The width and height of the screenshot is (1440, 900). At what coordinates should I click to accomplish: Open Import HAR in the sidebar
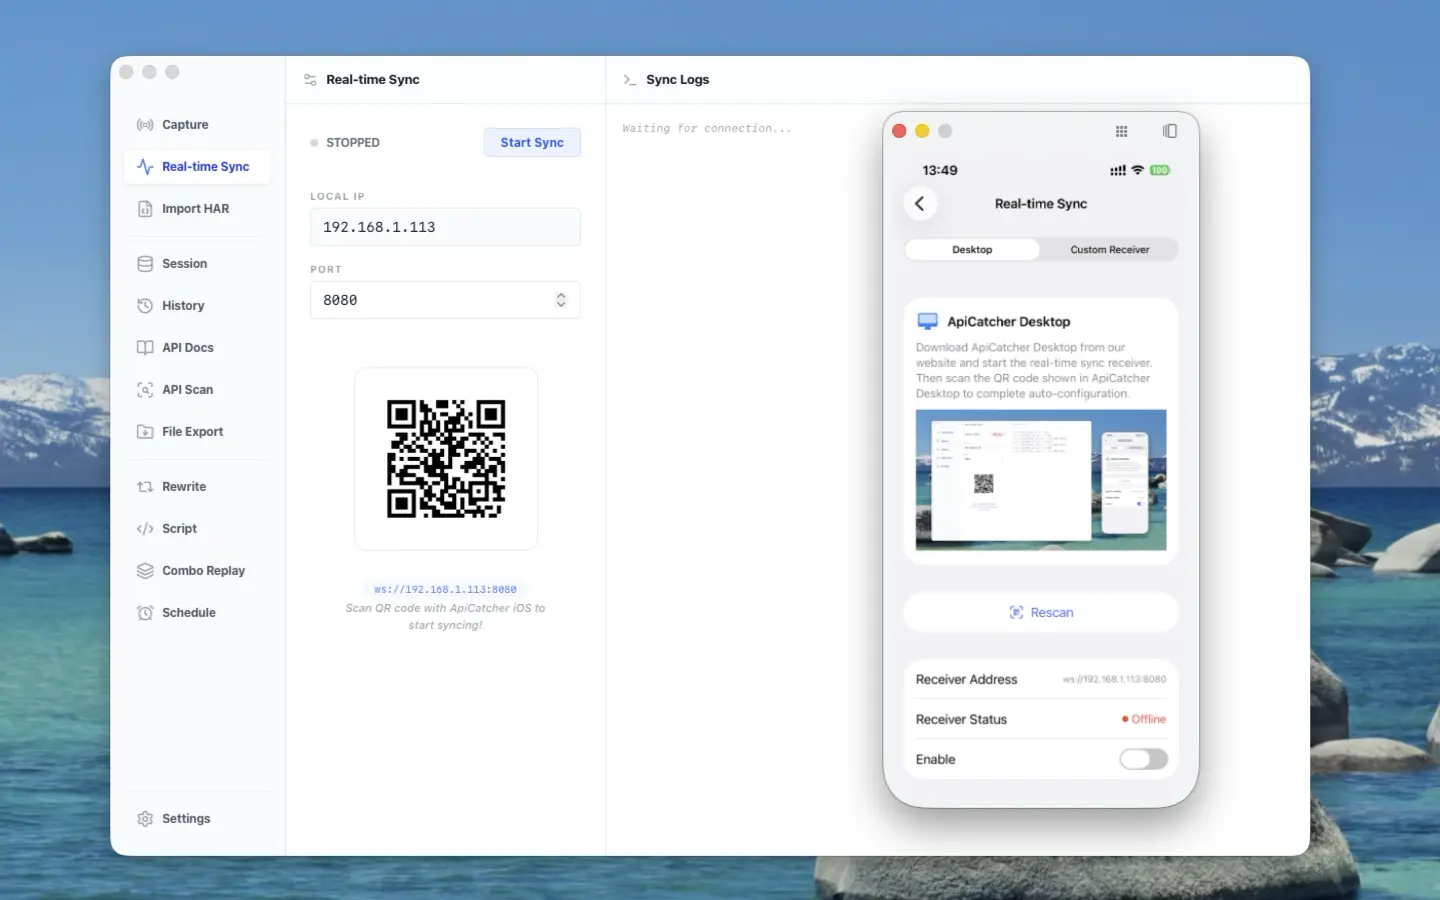tap(197, 209)
